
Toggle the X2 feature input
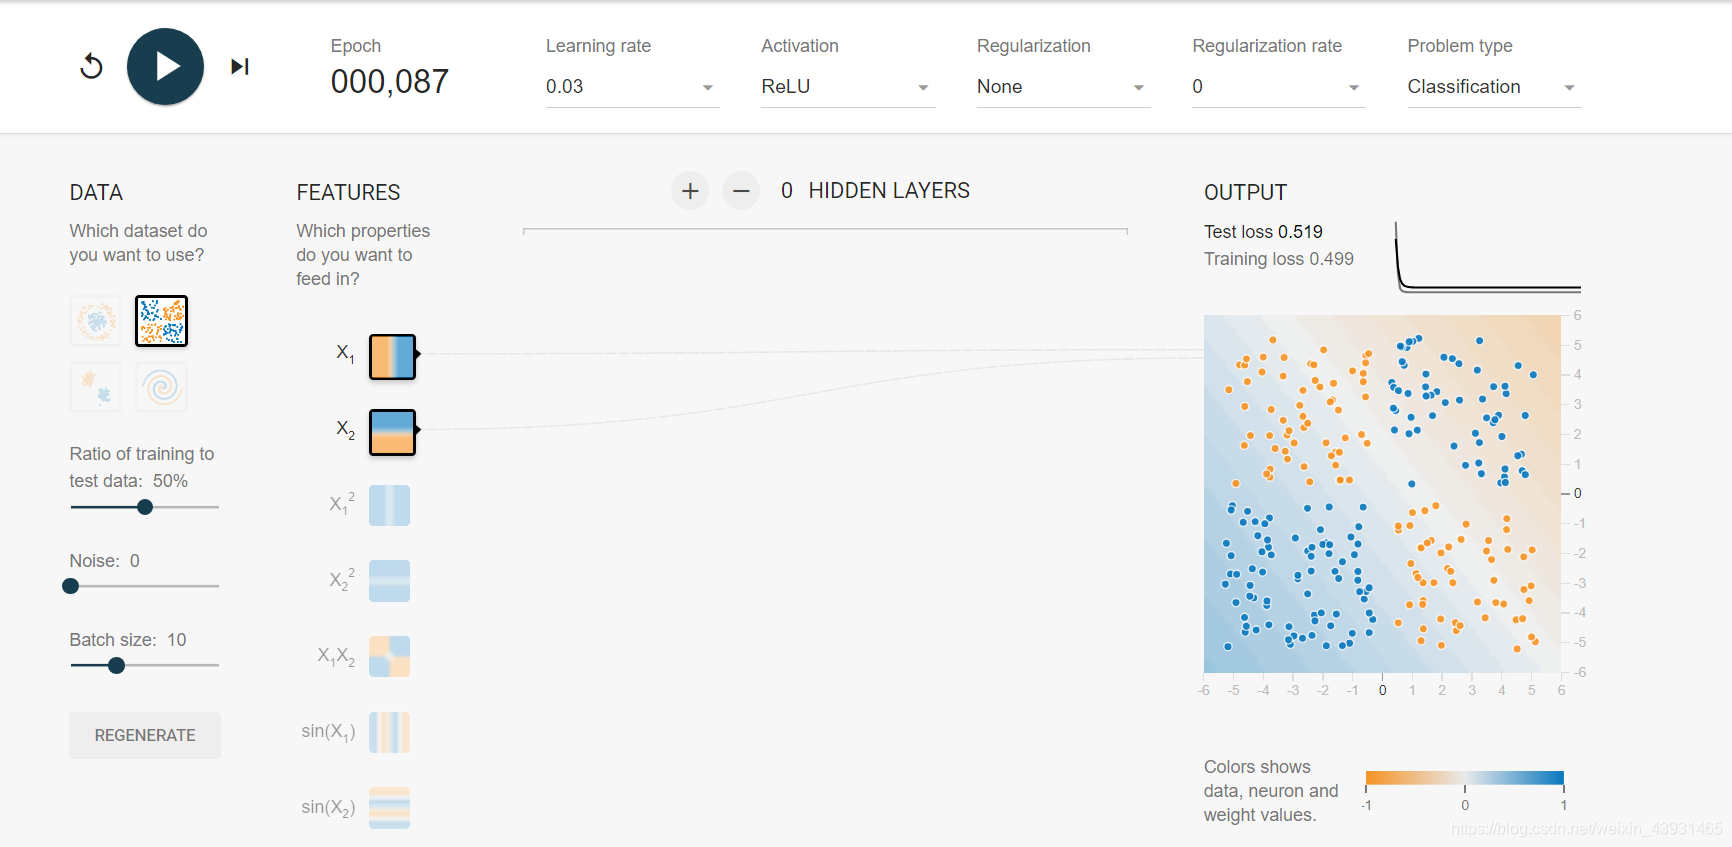[x=392, y=433]
